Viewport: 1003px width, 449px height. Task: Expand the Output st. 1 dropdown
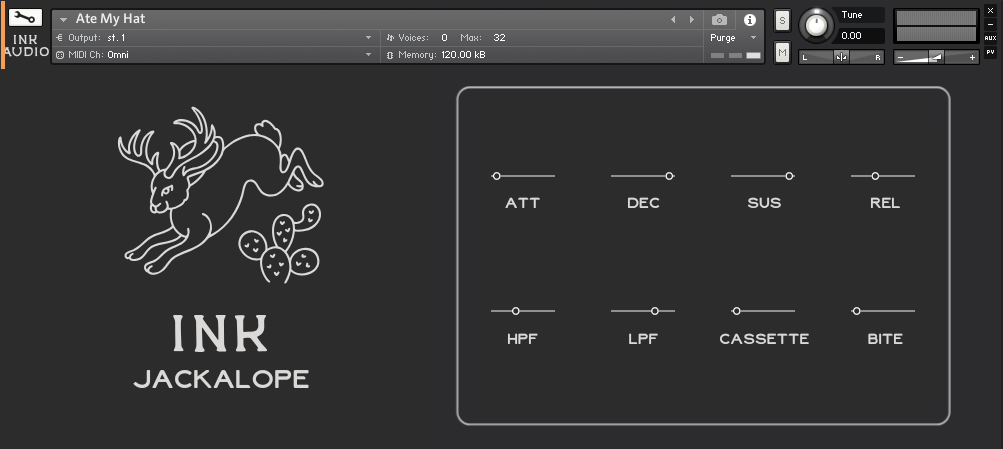[x=368, y=38]
